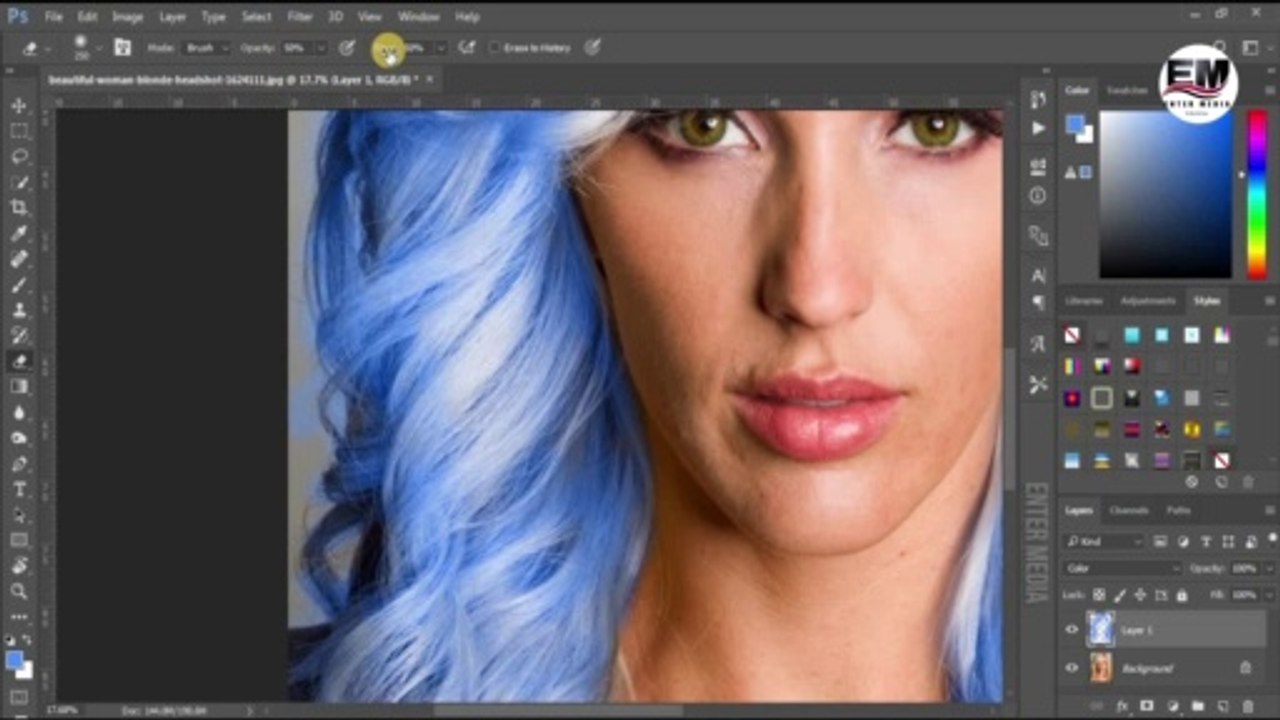Select the Zoom tool

click(x=19, y=591)
